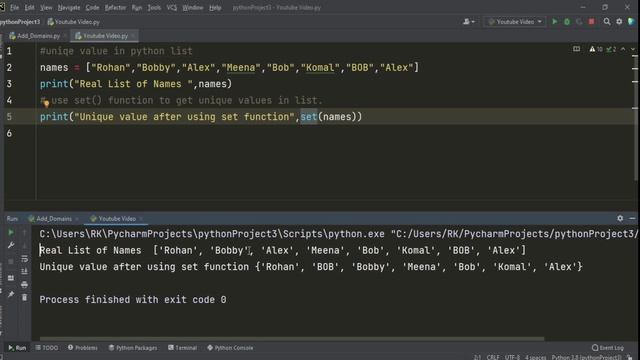This screenshot has height=360, width=640.
Task: Restore layout icon in the Run panel
Action: [11, 278]
